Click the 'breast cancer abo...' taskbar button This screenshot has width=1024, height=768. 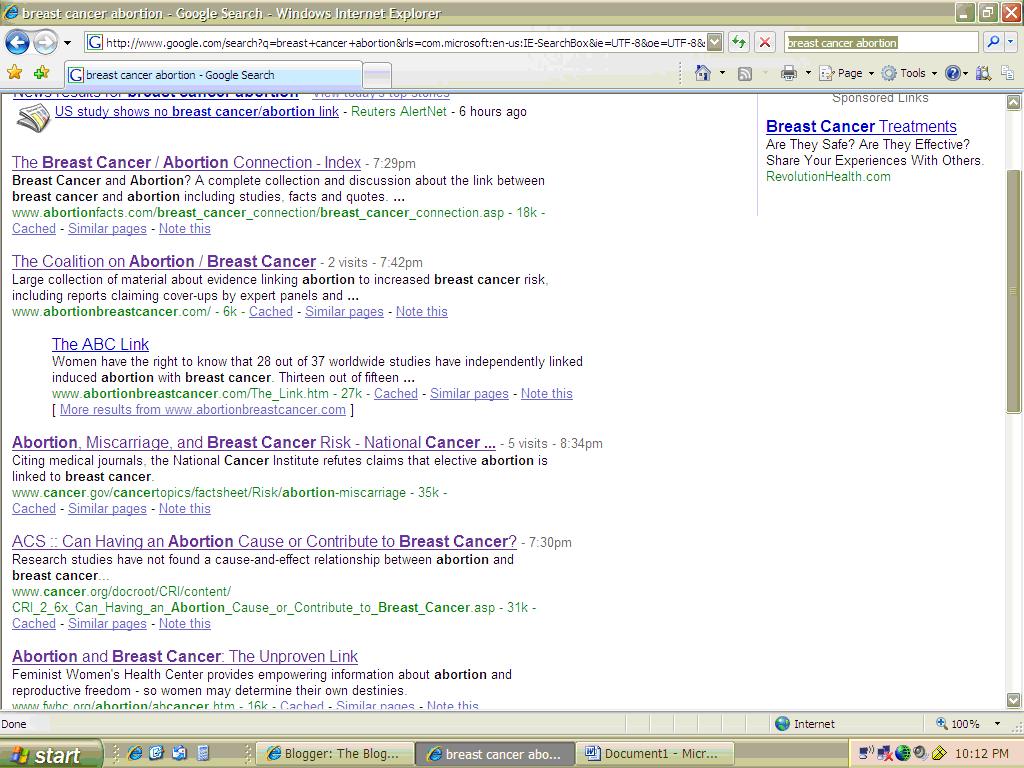click(x=495, y=754)
